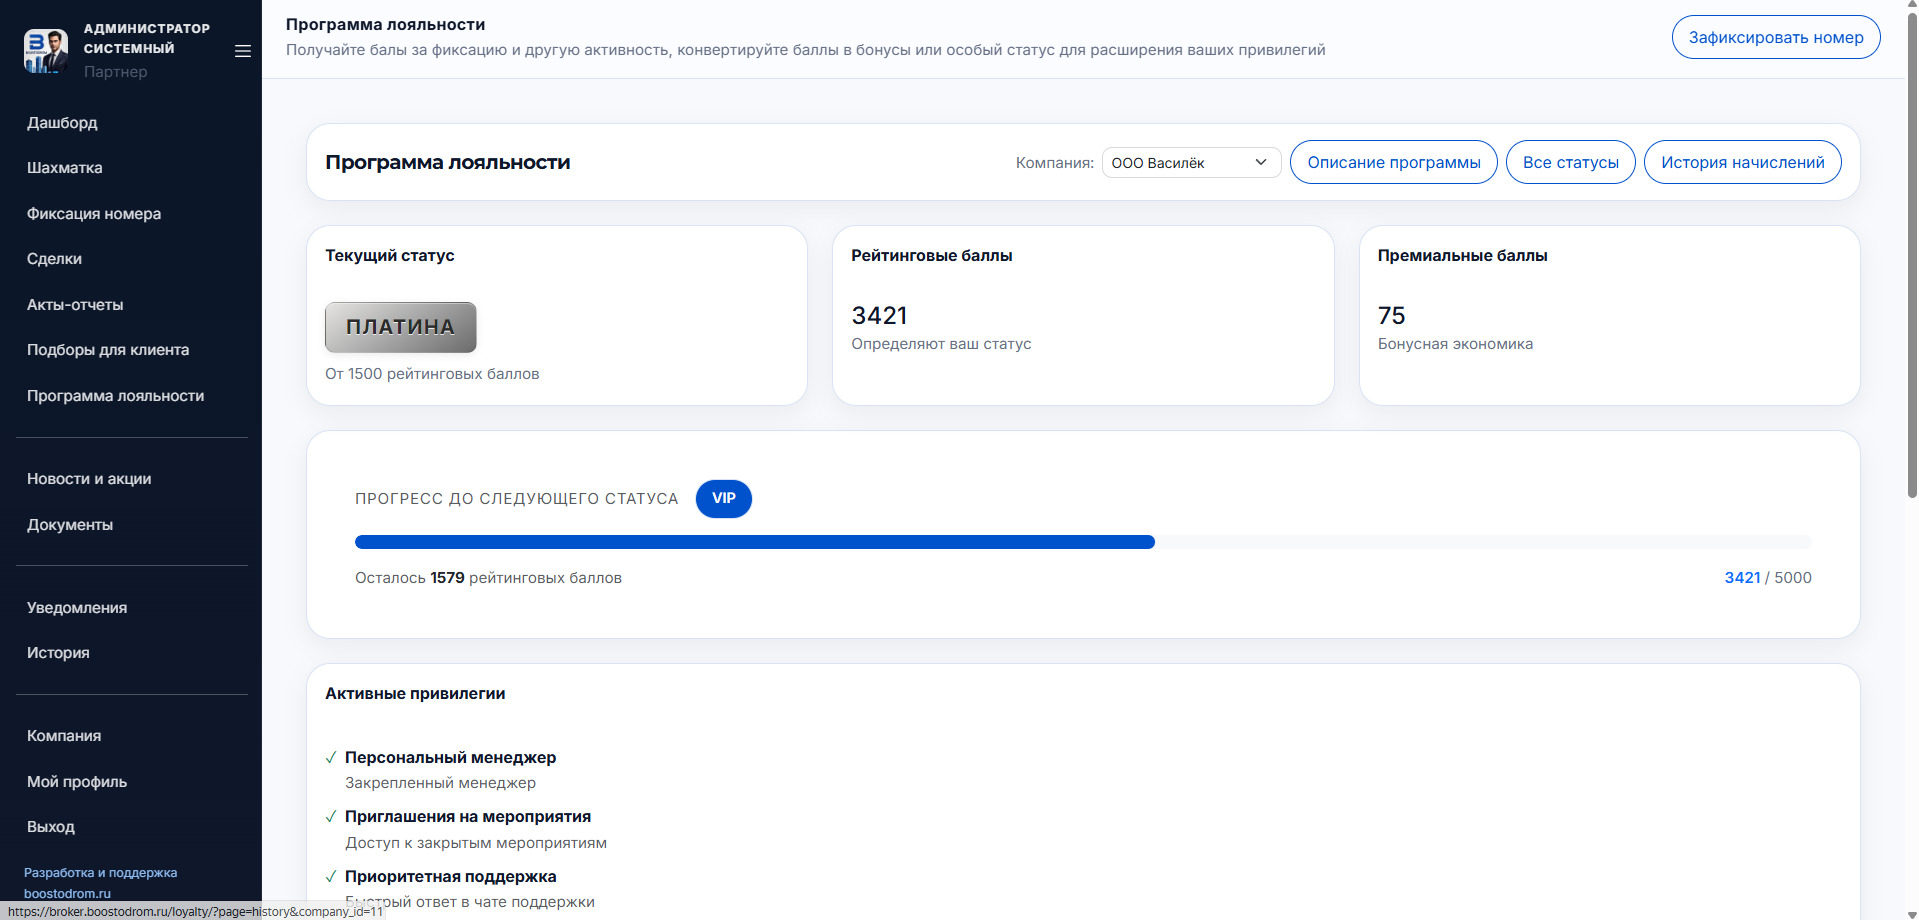Image resolution: width=1919 pixels, height=920 pixels.
Task: Click the ПЛАТИНА status badge
Action: click(400, 327)
